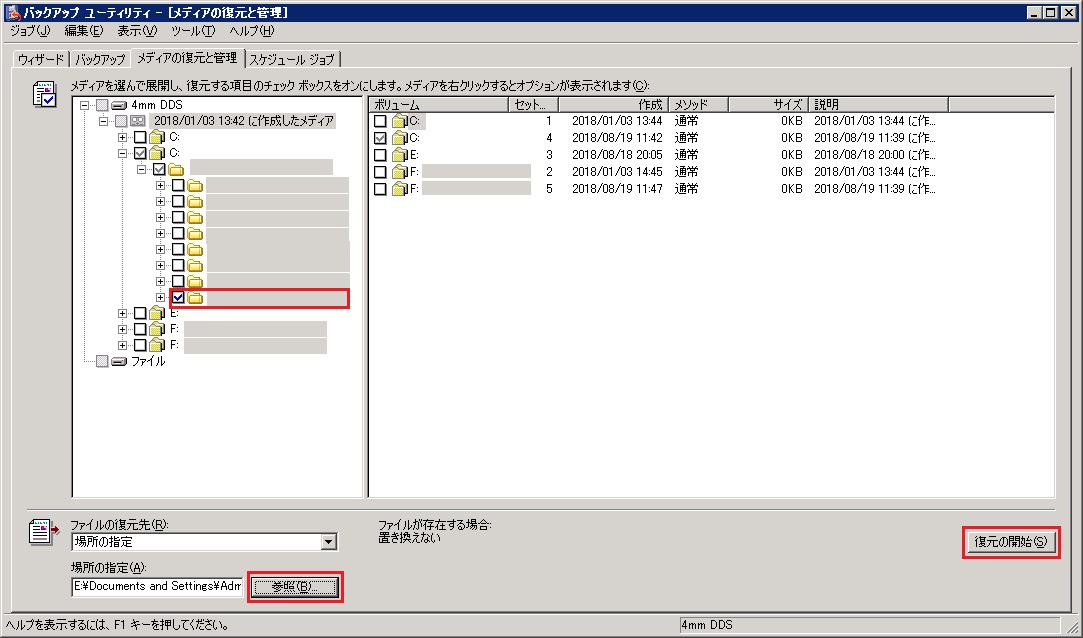
Task: Click the ファイル device icon in tree
Action: (119, 361)
